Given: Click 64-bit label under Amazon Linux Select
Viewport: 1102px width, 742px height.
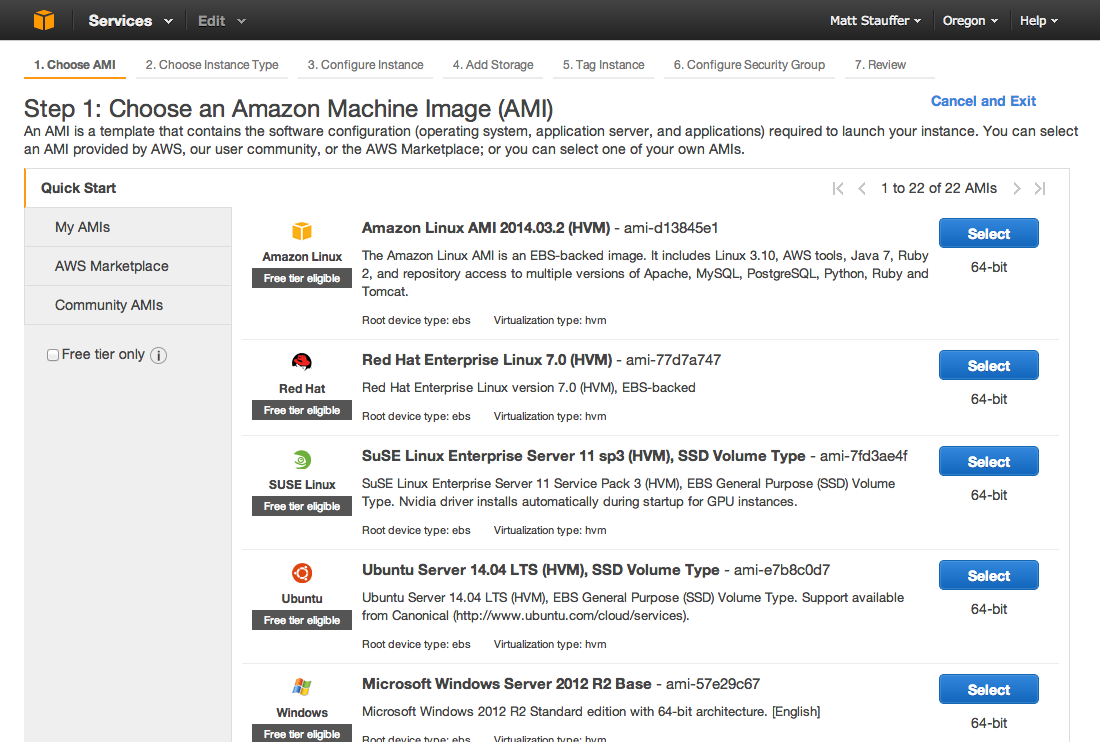Looking at the screenshot, I should [989, 267].
